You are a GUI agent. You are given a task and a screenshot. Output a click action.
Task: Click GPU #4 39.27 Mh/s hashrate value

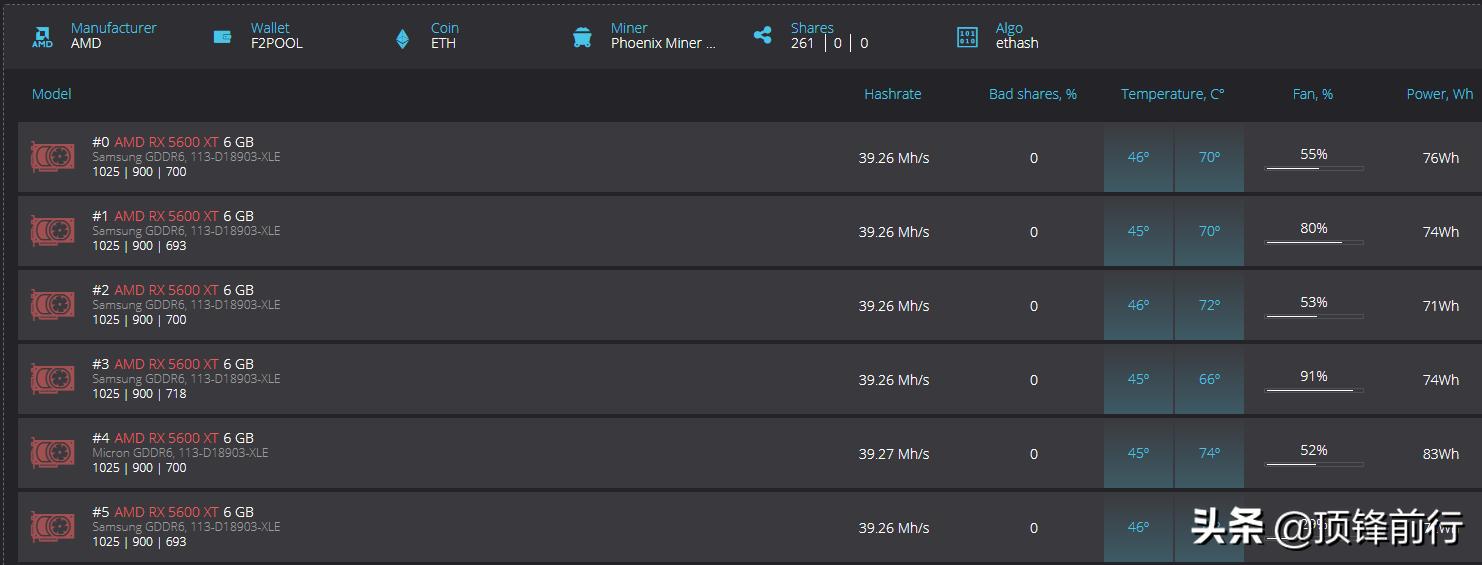893,454
